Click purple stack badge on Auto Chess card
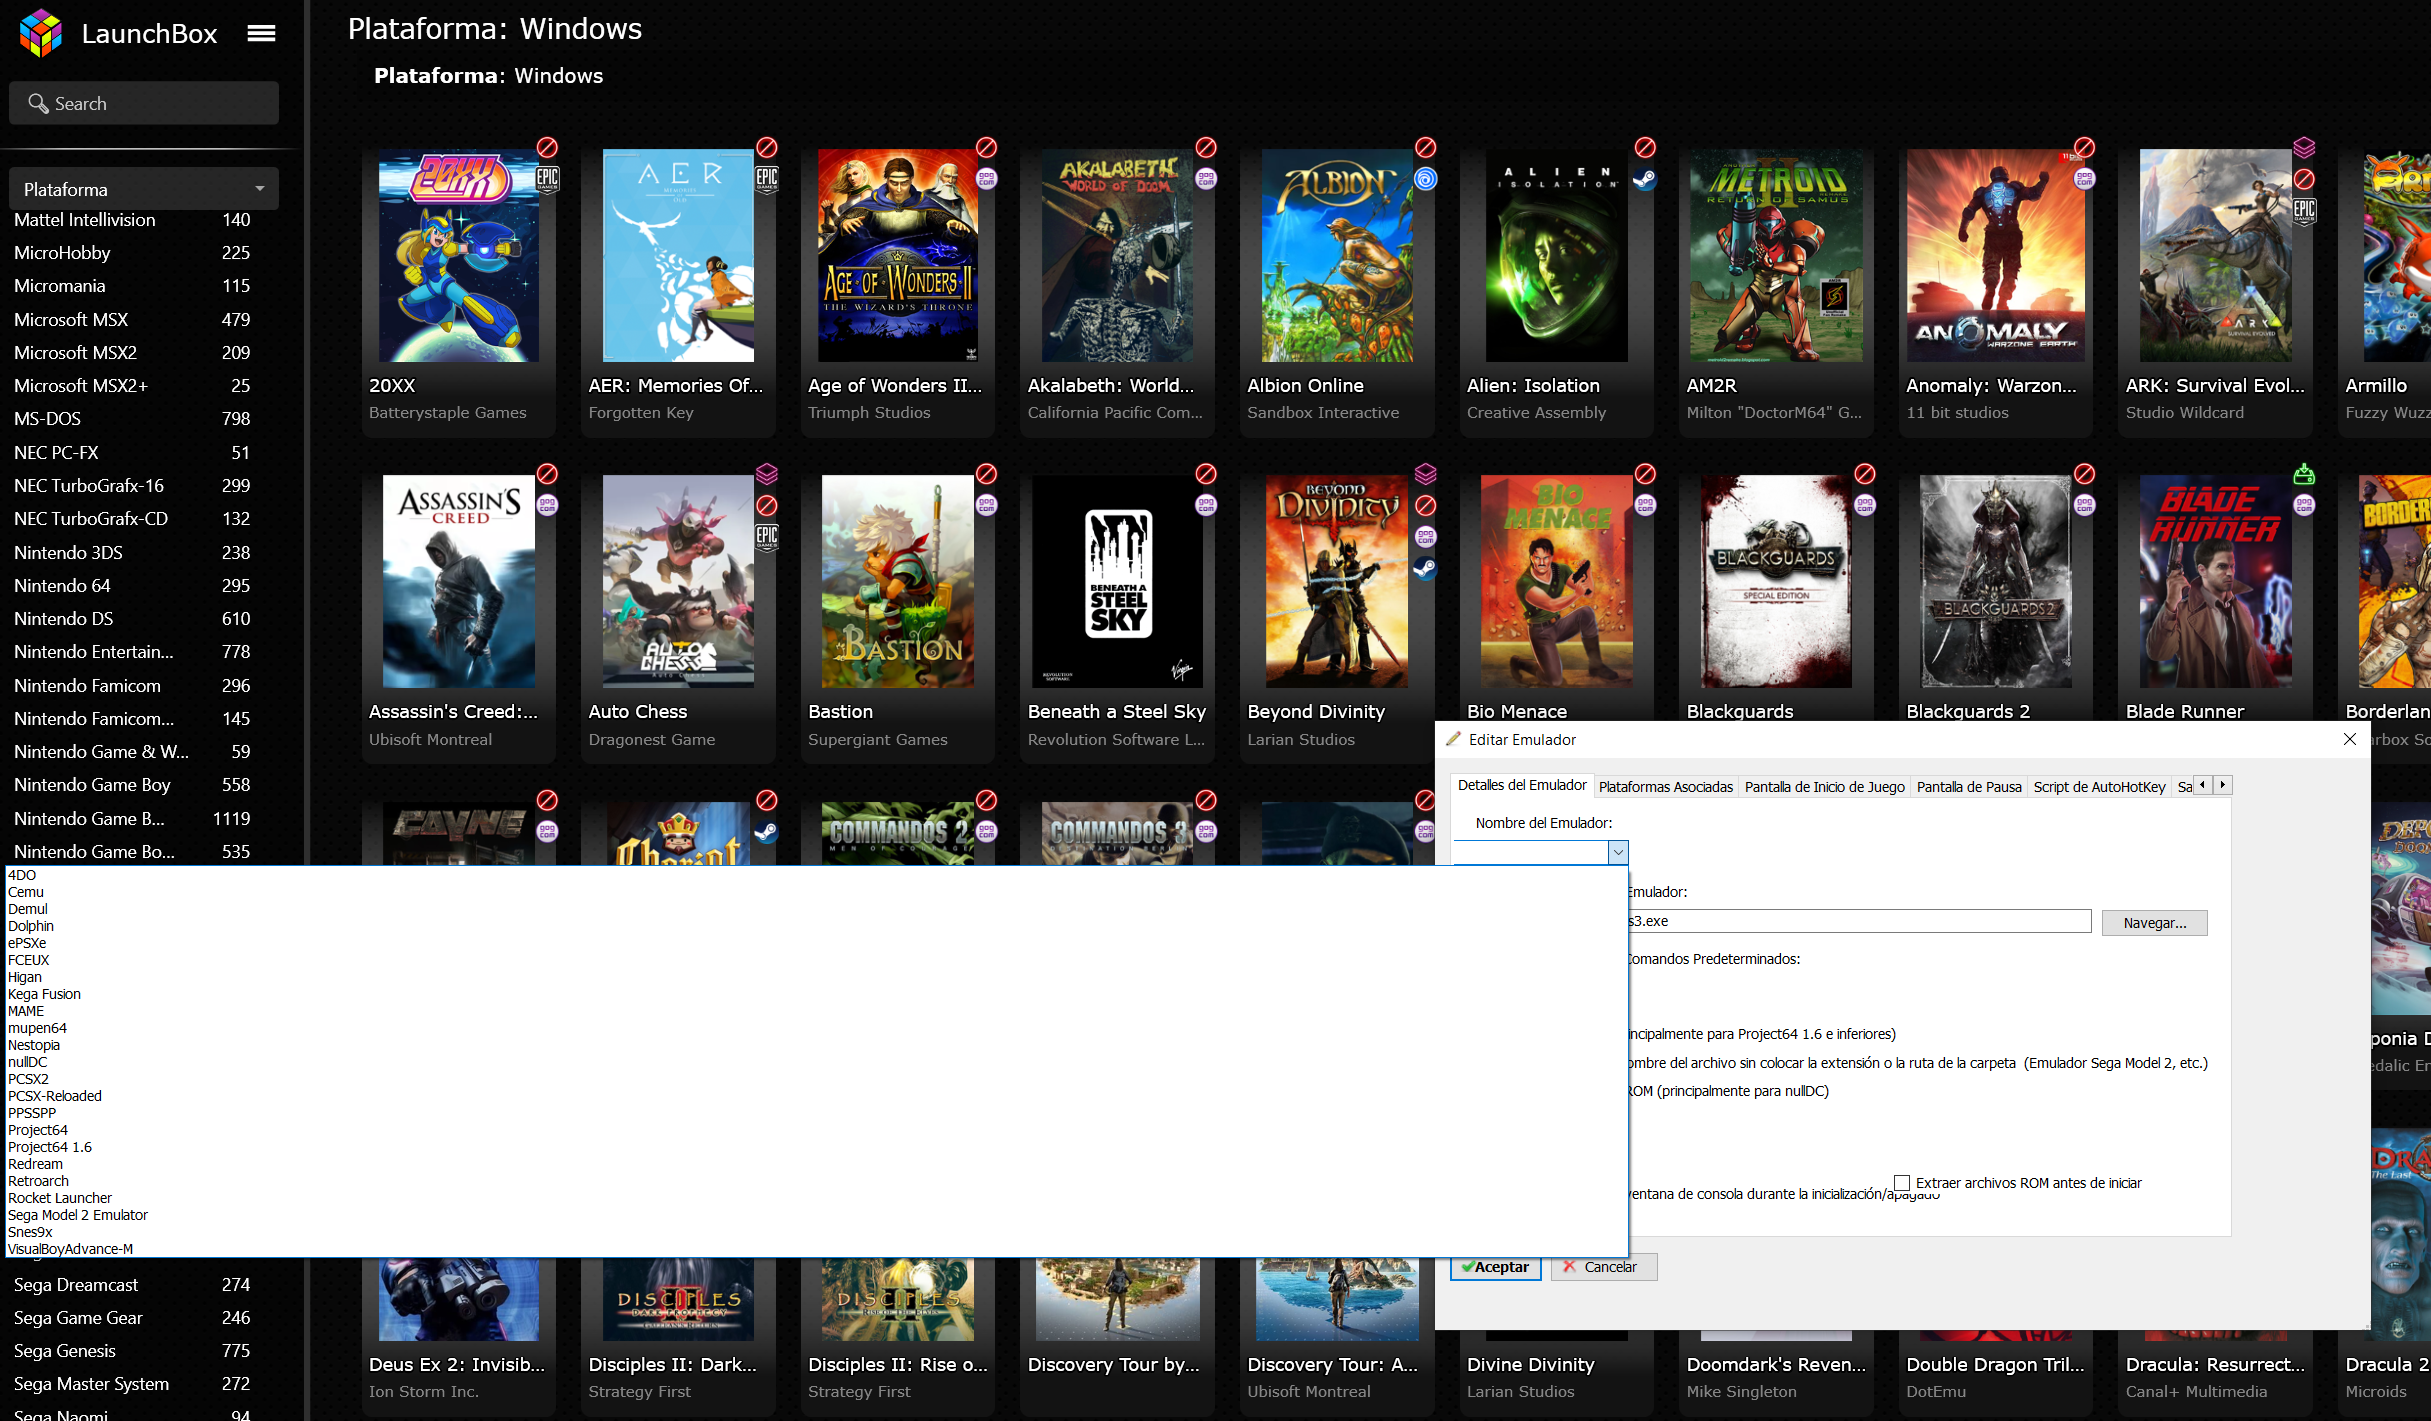Screen dimensions: 2431x1421 coord(767,473)
